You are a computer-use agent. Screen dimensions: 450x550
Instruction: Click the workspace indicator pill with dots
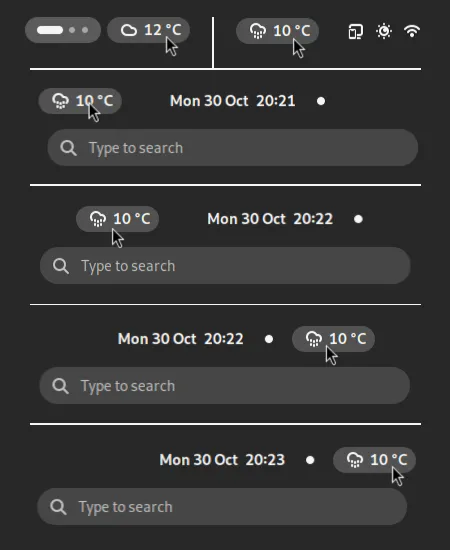63,30
